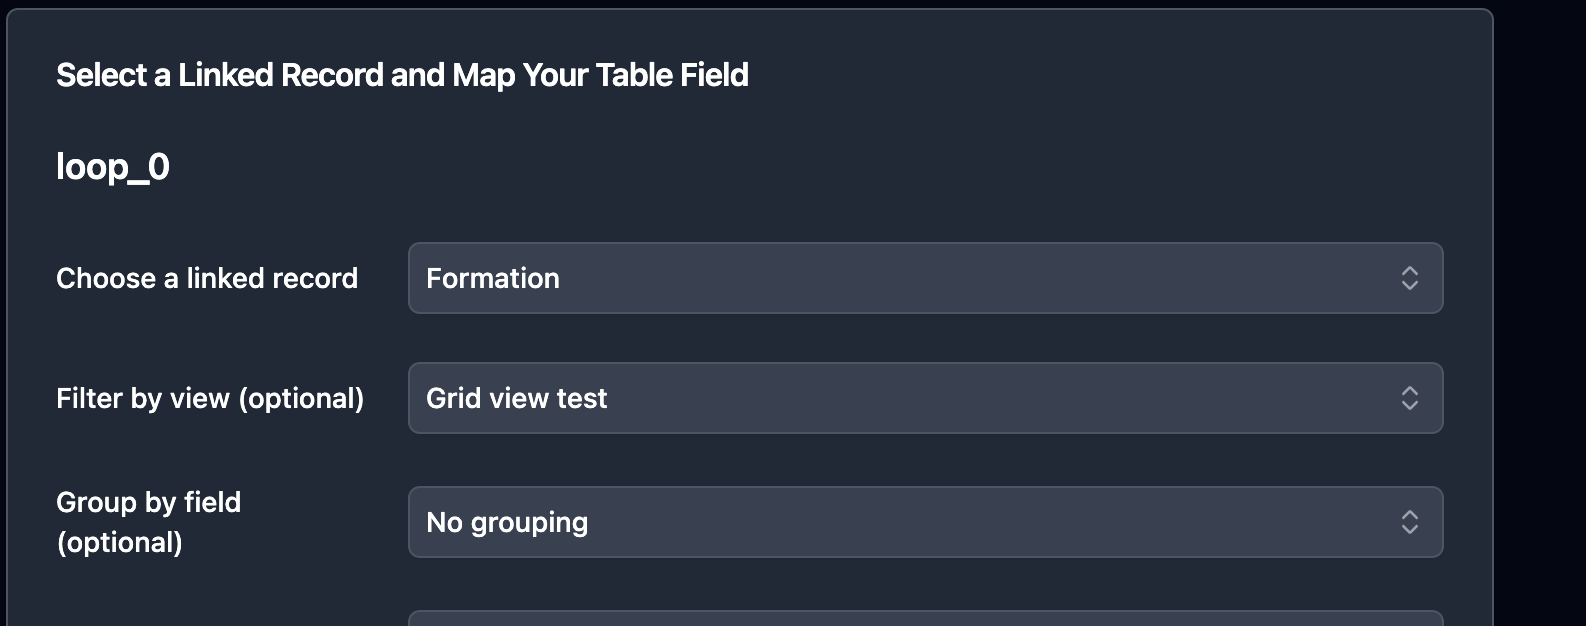Viewport: 1586px width, 626px height.
Task: Click the Filter by view (optional) label
Action: click(209, 398)
